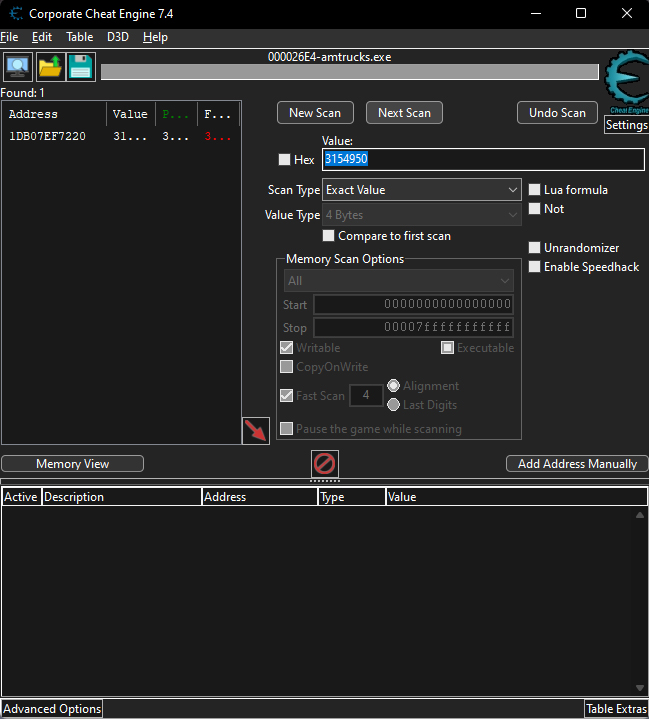Click the scan progress bar
The image size is (649, 719).
tap(349, 72)
